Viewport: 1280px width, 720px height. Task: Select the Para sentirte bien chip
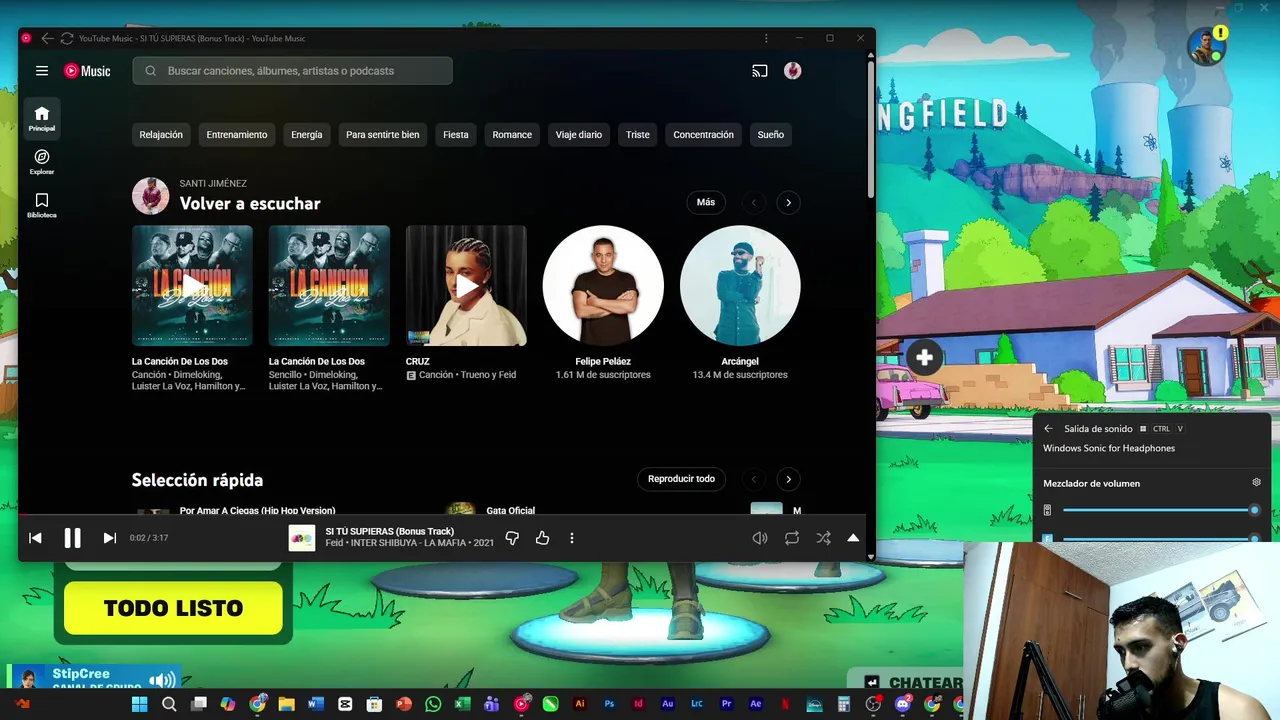tap(383, 134)
